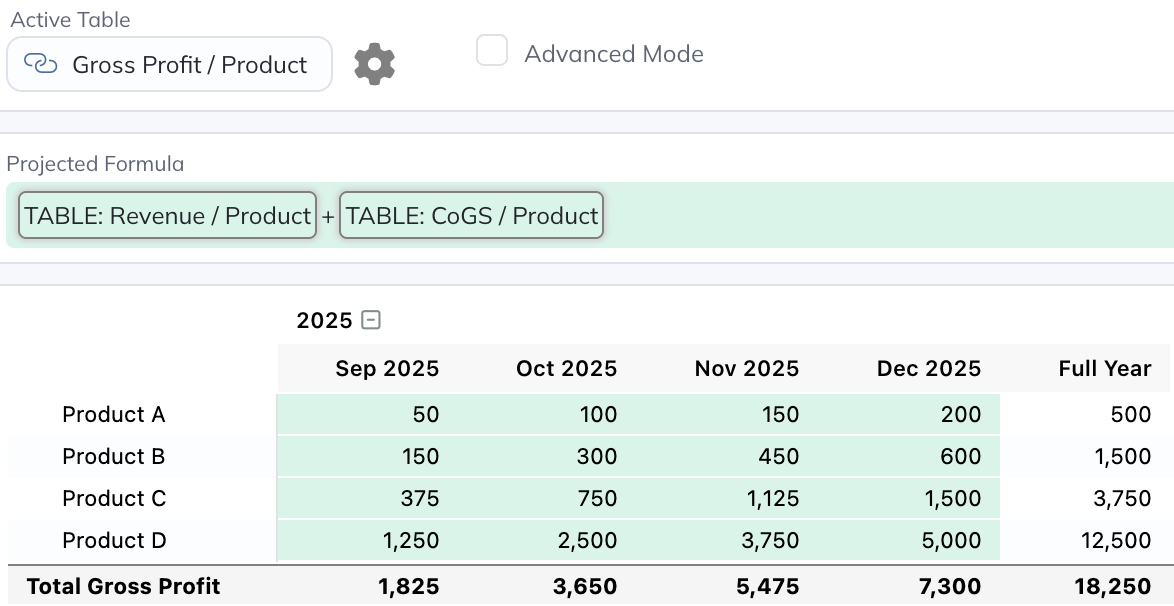This screenshot has width=1174, height=606.
Task: Select the Oct 2025 column header
Action: point(566,369)
